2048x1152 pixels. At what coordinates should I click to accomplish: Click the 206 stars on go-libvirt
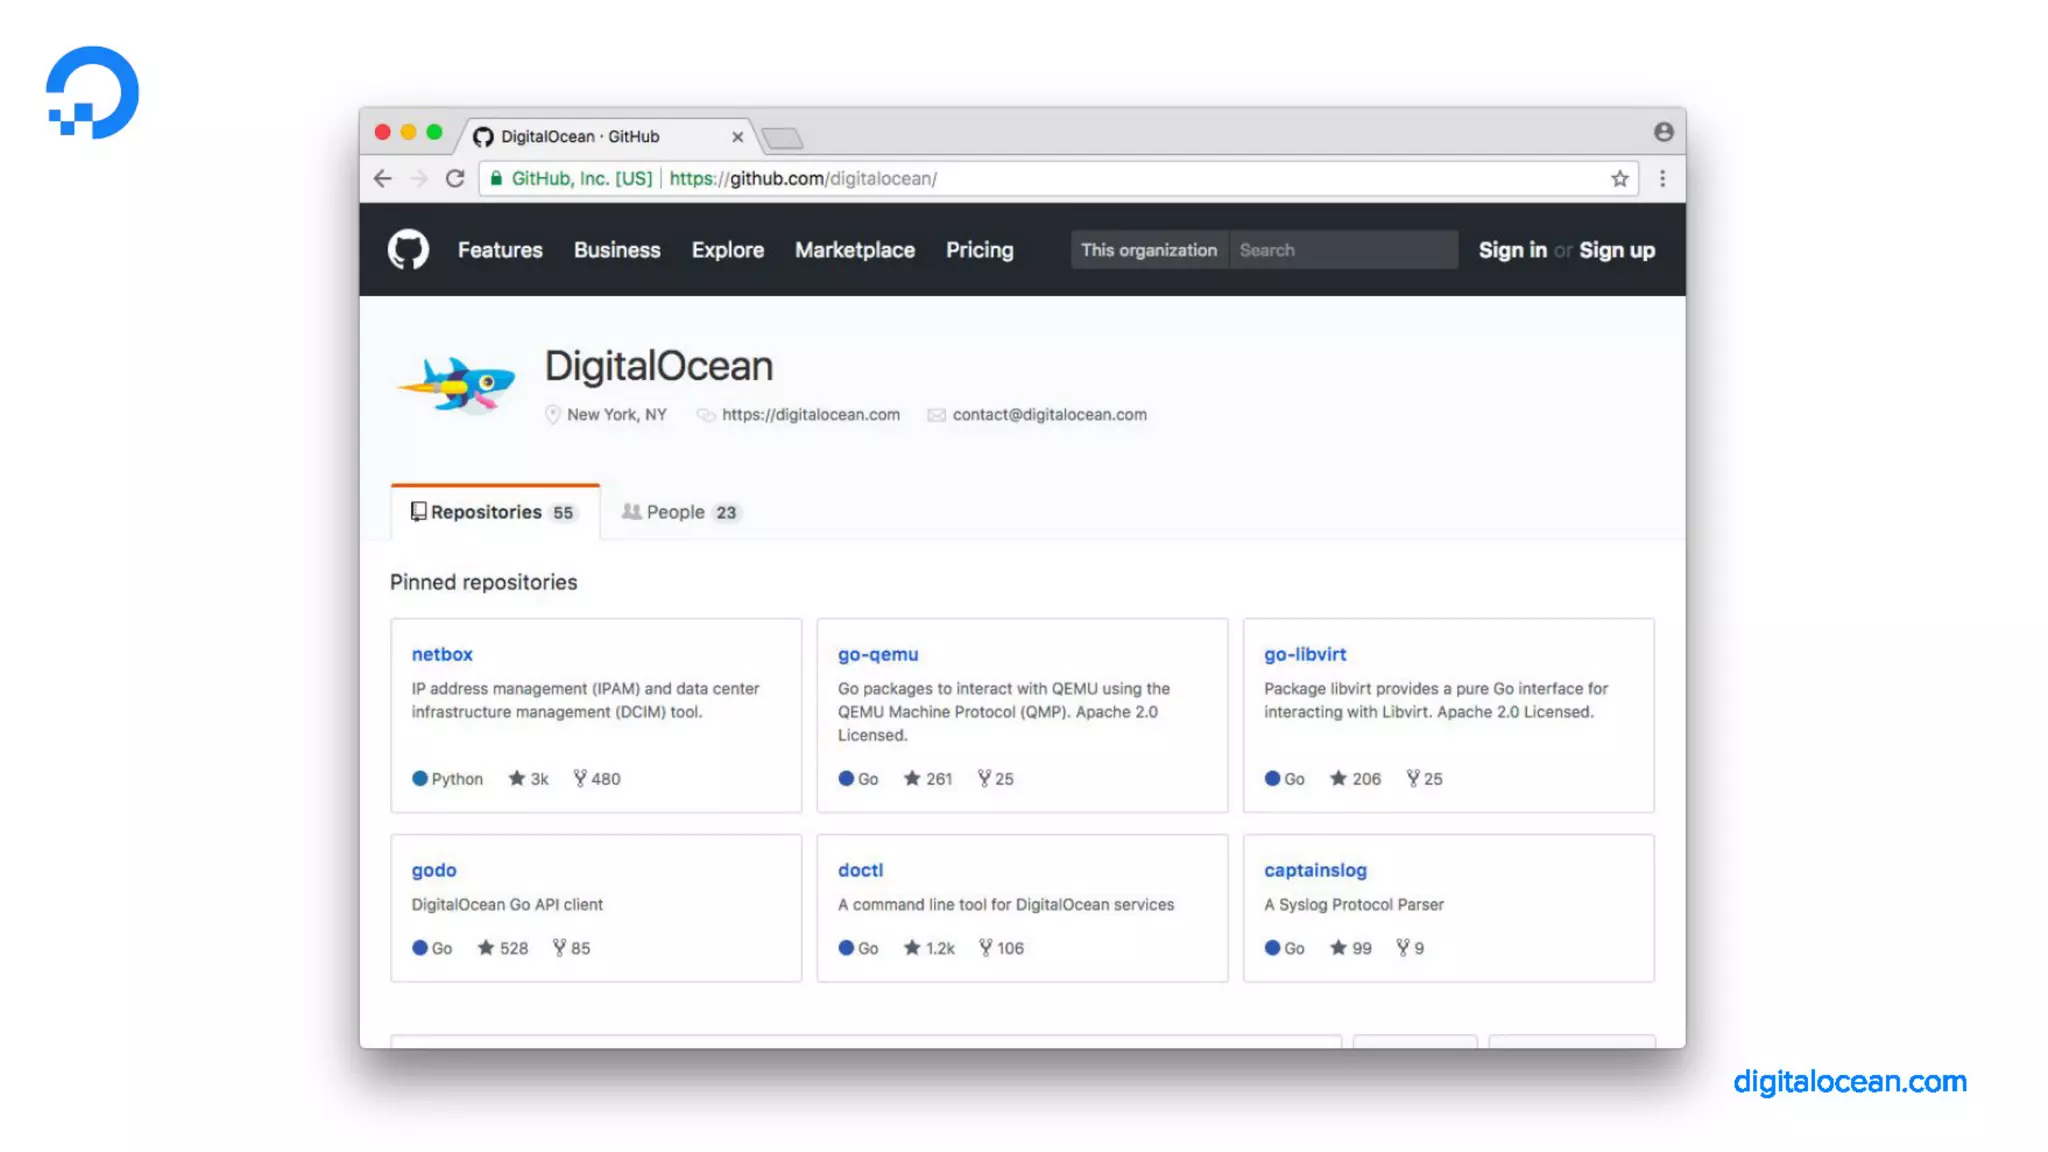pyautogui.click(x=1355, y=779)
